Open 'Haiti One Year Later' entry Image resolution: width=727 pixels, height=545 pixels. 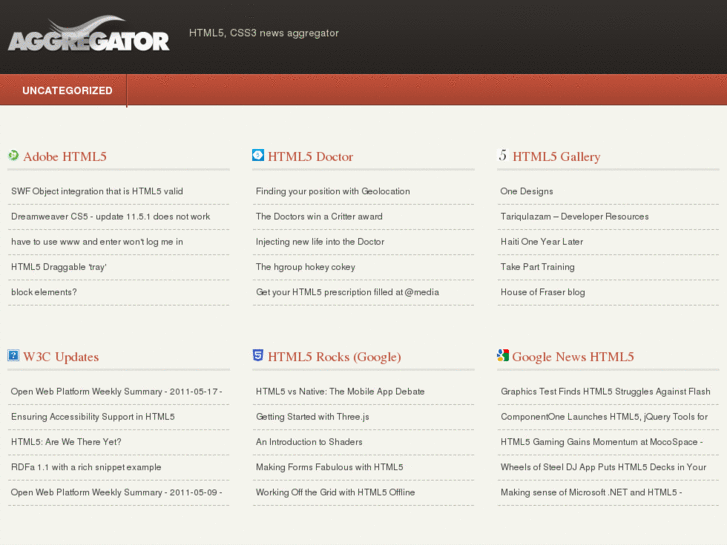click(x=542, y=242)
